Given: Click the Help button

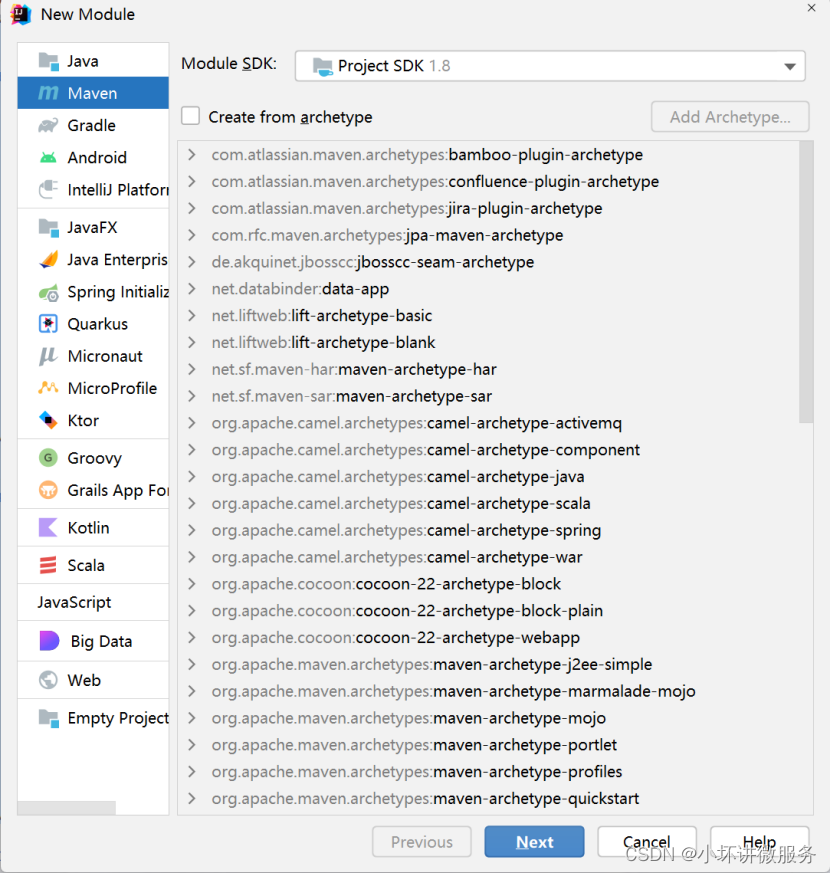Looking at the screenshot, I should point(760,842).
